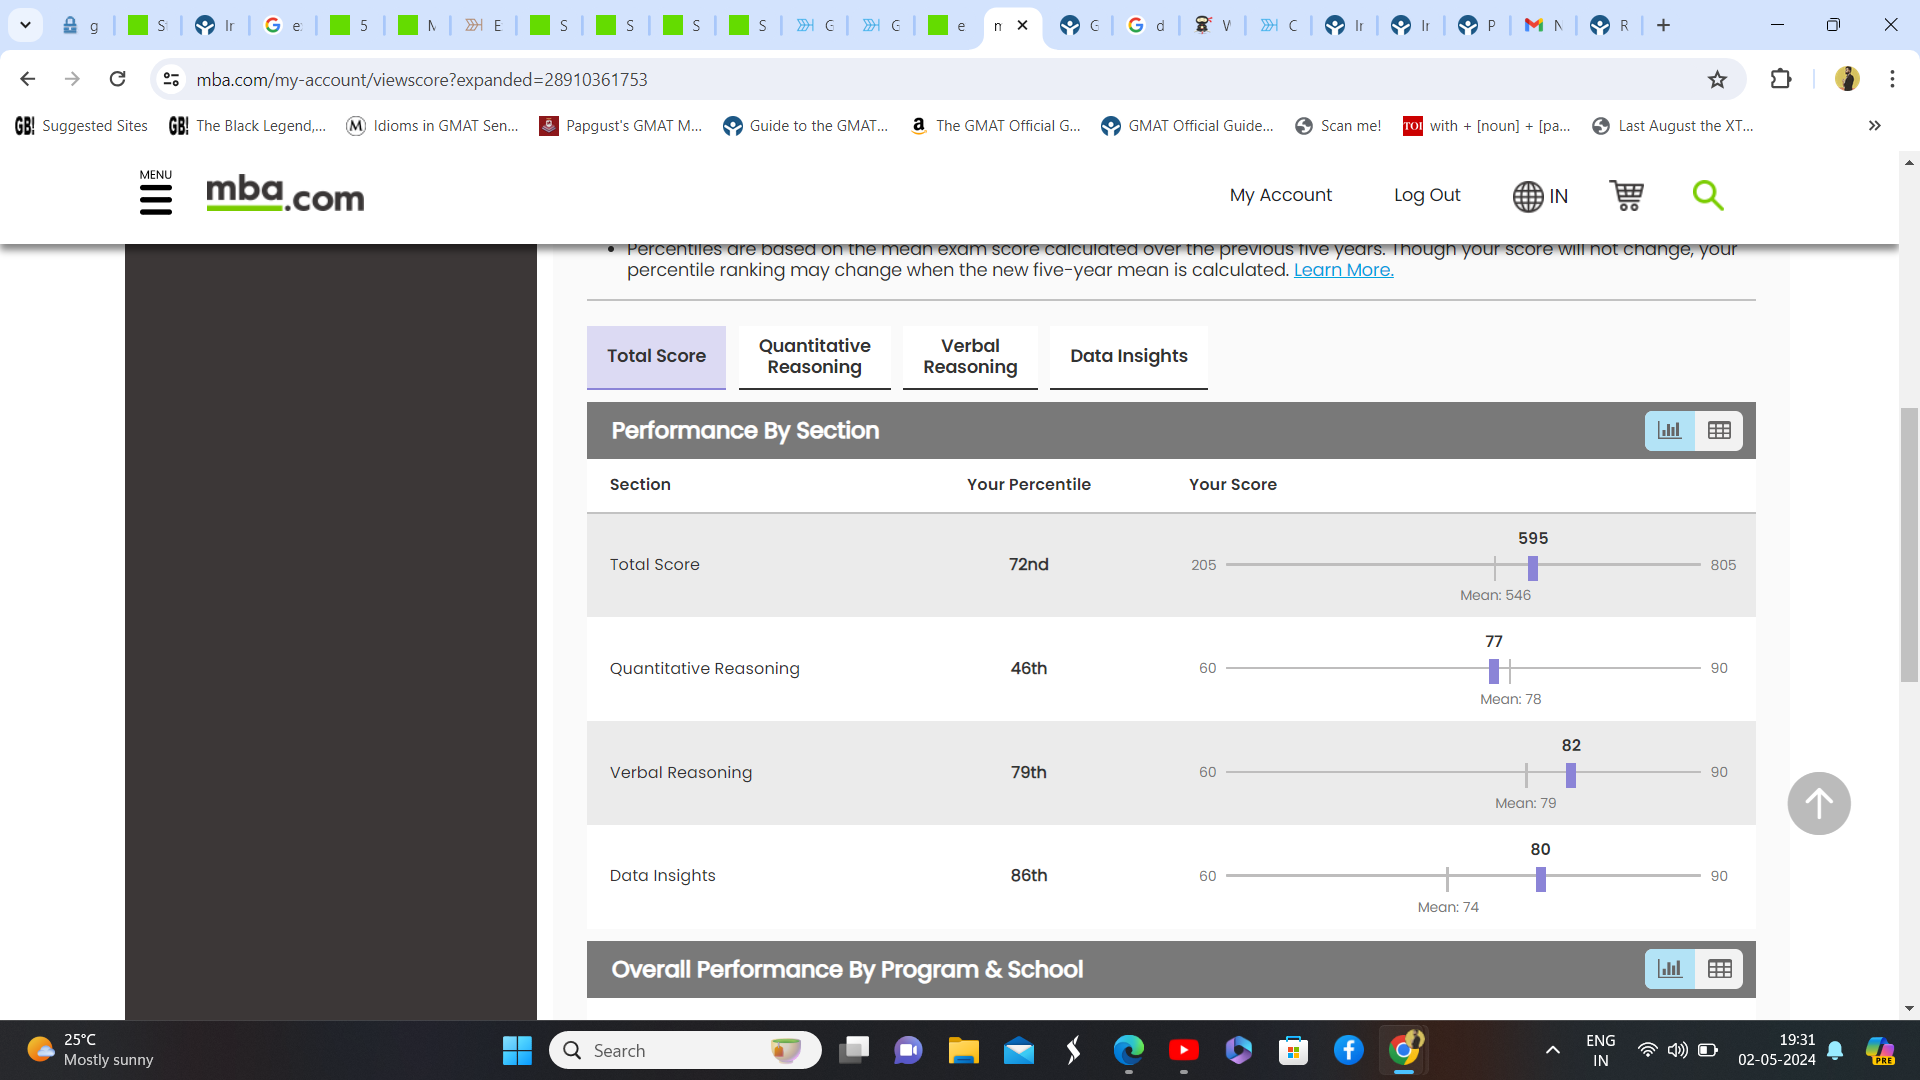This screenshot has width=1920, height=1080.
Task: Switch Performance By Section to table view
Action: (x=1719, y=430)
